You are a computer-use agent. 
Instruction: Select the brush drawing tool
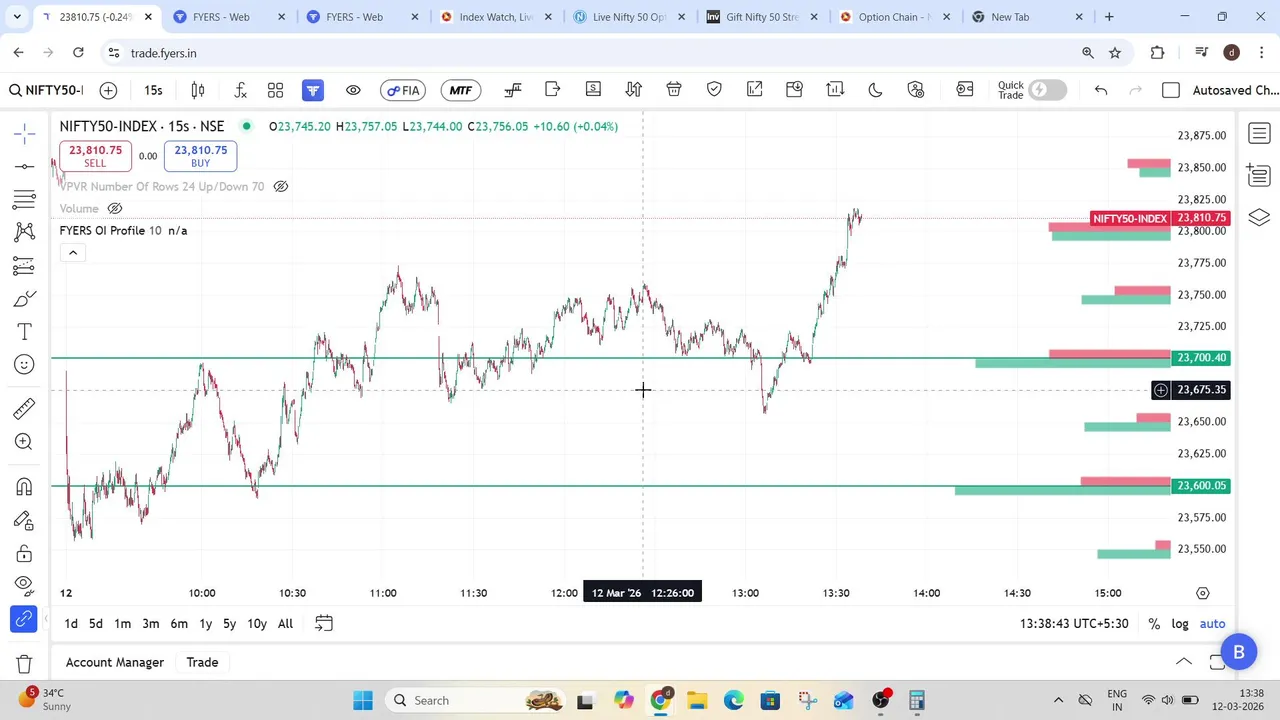[25, 299]
